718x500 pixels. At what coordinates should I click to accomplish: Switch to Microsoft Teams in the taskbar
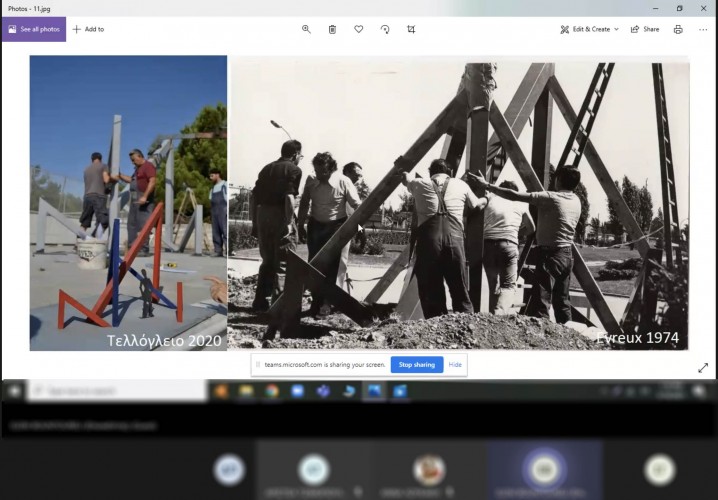point(323,391)
